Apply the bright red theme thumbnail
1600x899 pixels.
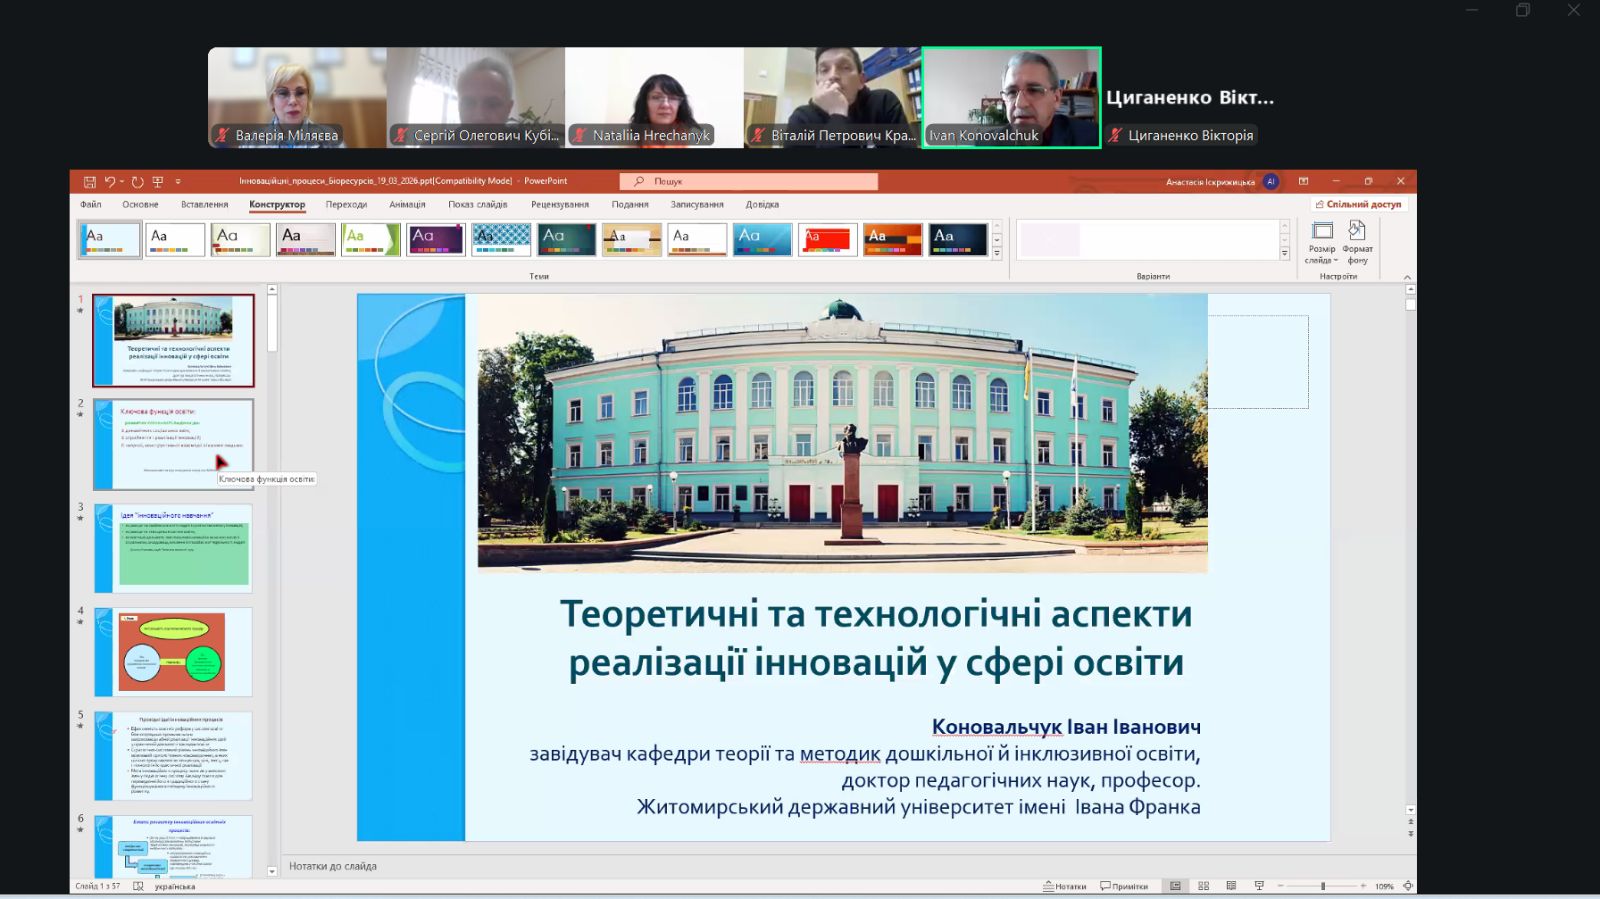827,240
